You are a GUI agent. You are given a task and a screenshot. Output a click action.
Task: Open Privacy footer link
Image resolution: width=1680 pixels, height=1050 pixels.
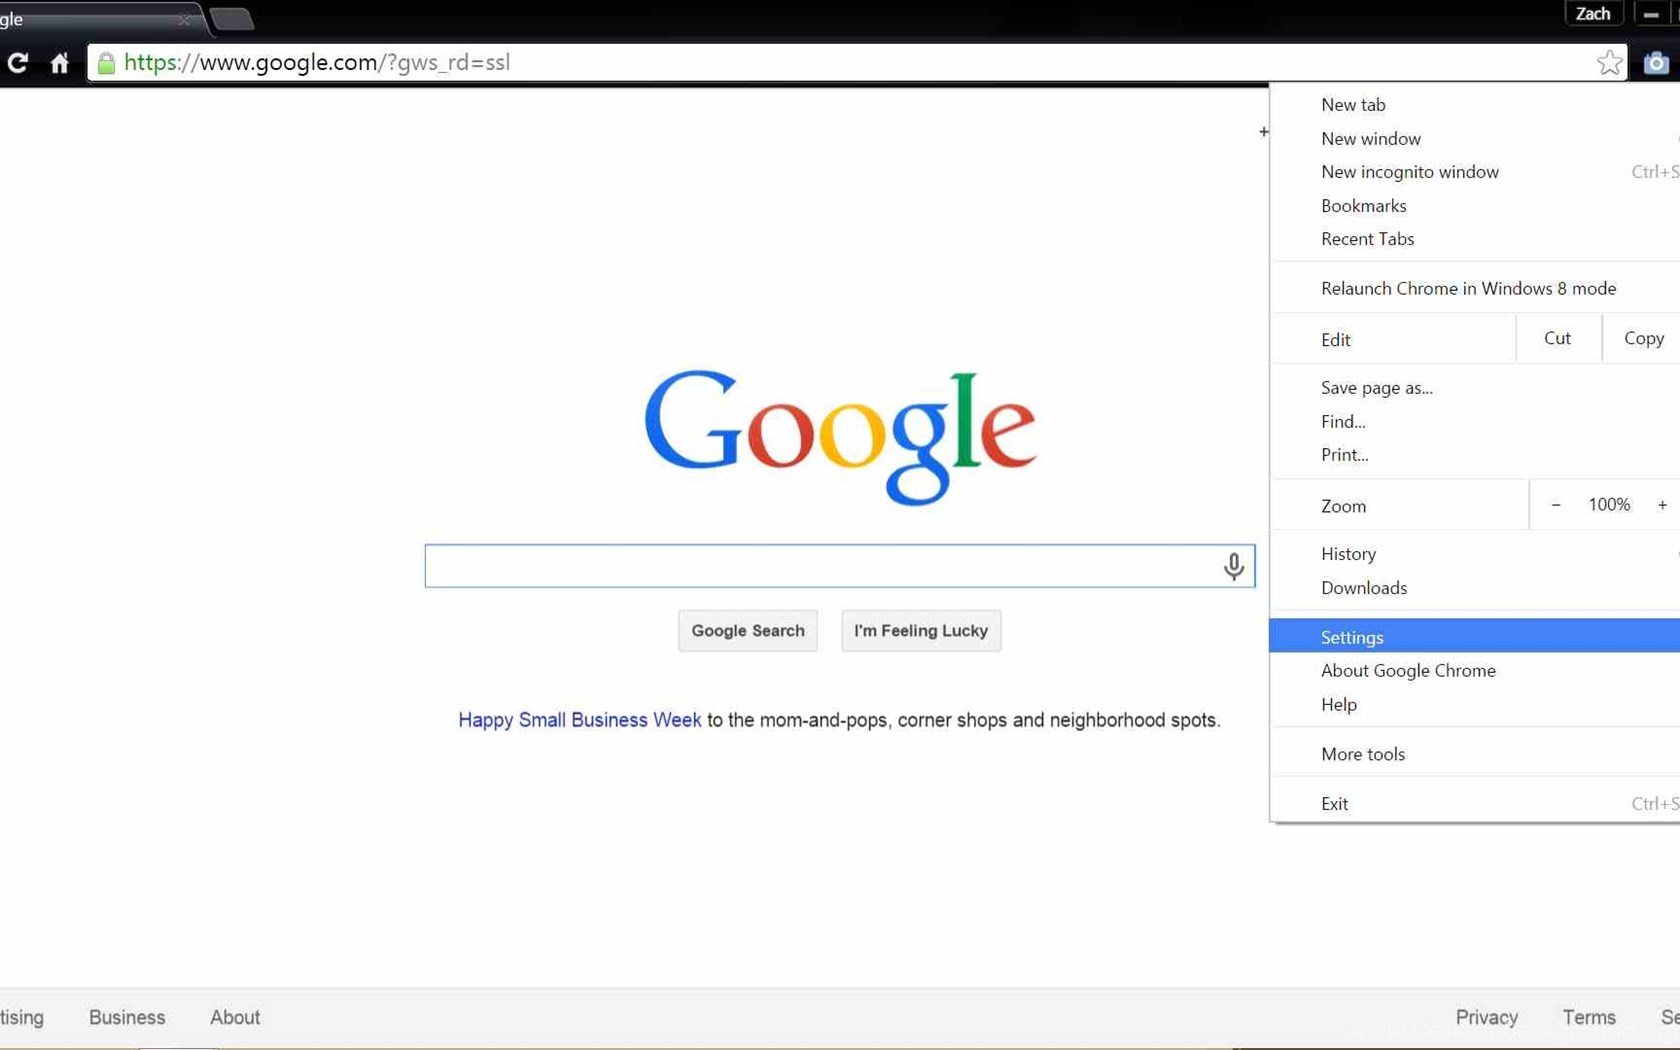1486,1017
